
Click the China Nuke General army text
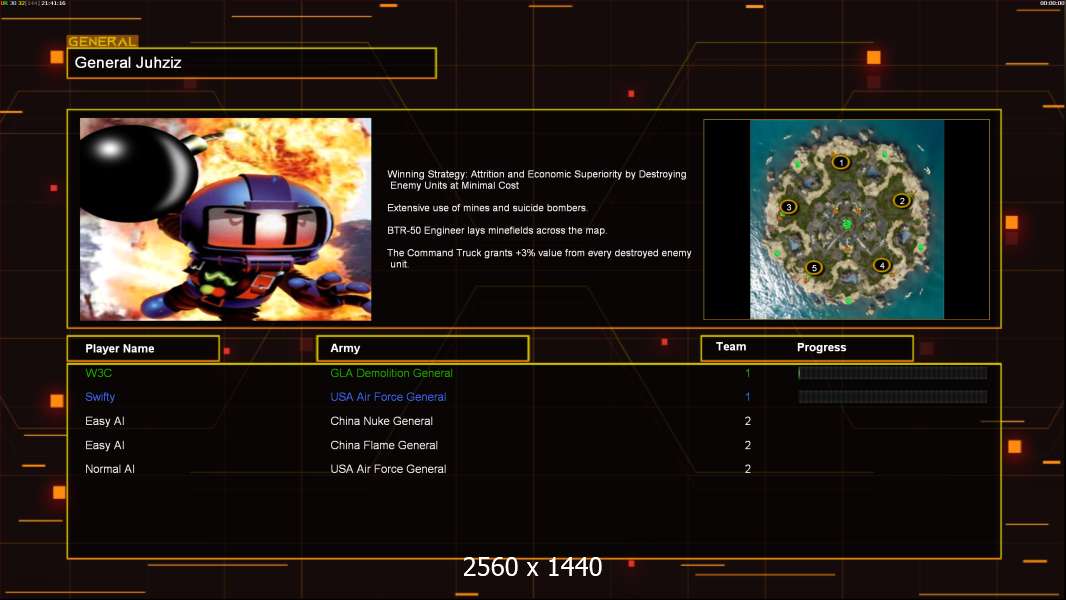[381, 421]
